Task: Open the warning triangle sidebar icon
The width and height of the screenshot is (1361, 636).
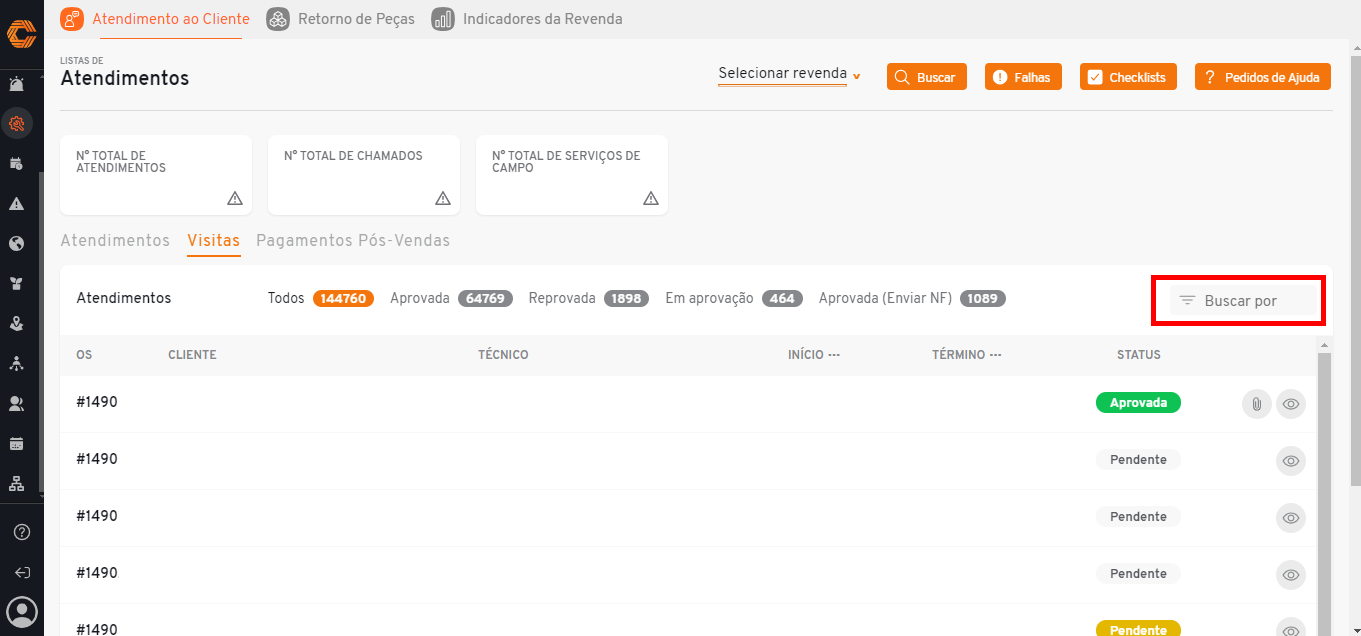Action: (x=17, y=203)
